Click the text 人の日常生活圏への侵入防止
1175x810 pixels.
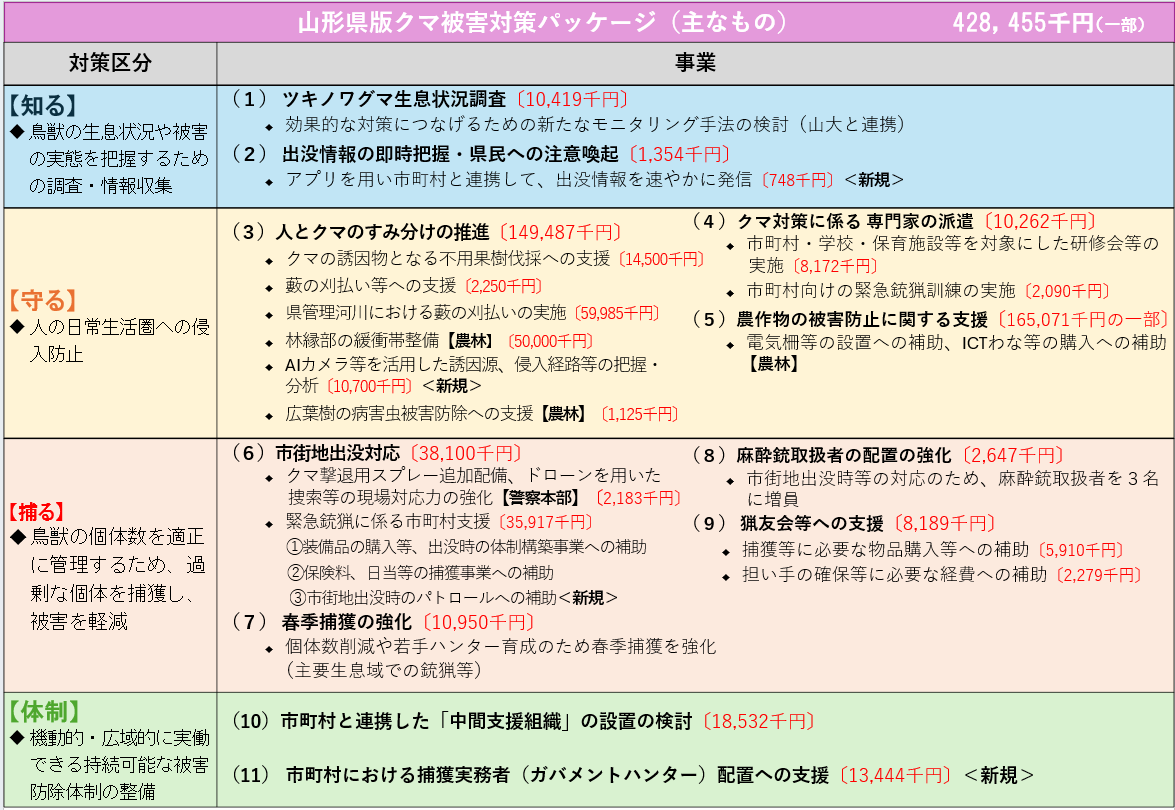120,340
